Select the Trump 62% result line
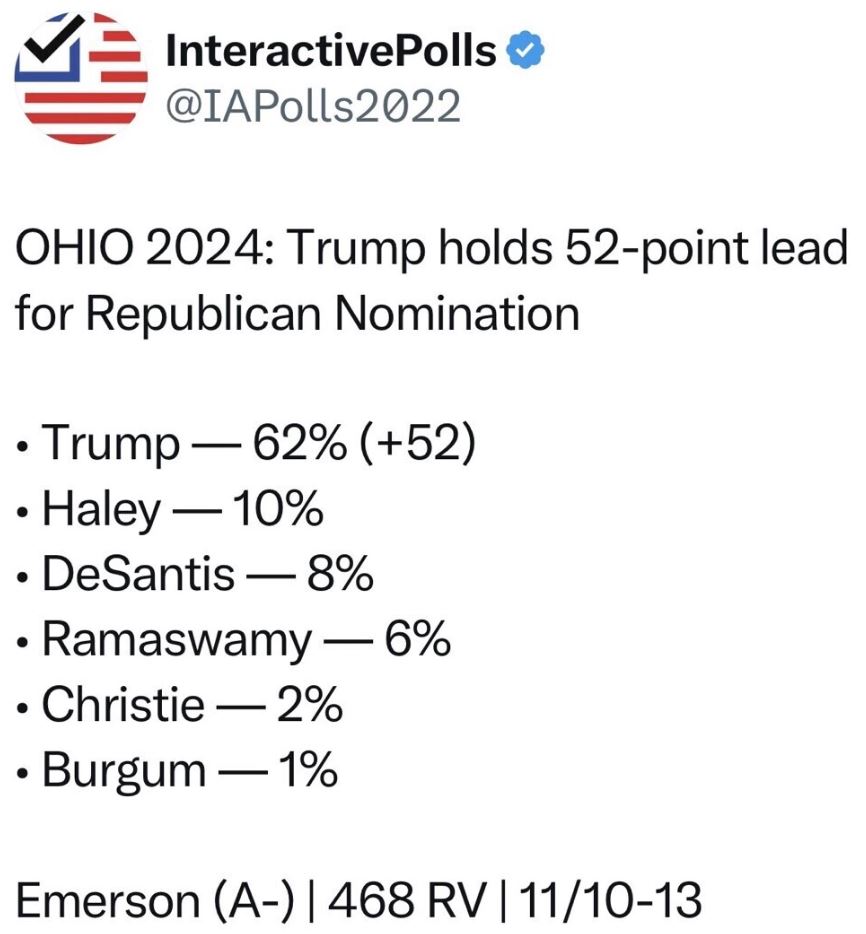Screen dimensions: 866x934 [247, 444]
